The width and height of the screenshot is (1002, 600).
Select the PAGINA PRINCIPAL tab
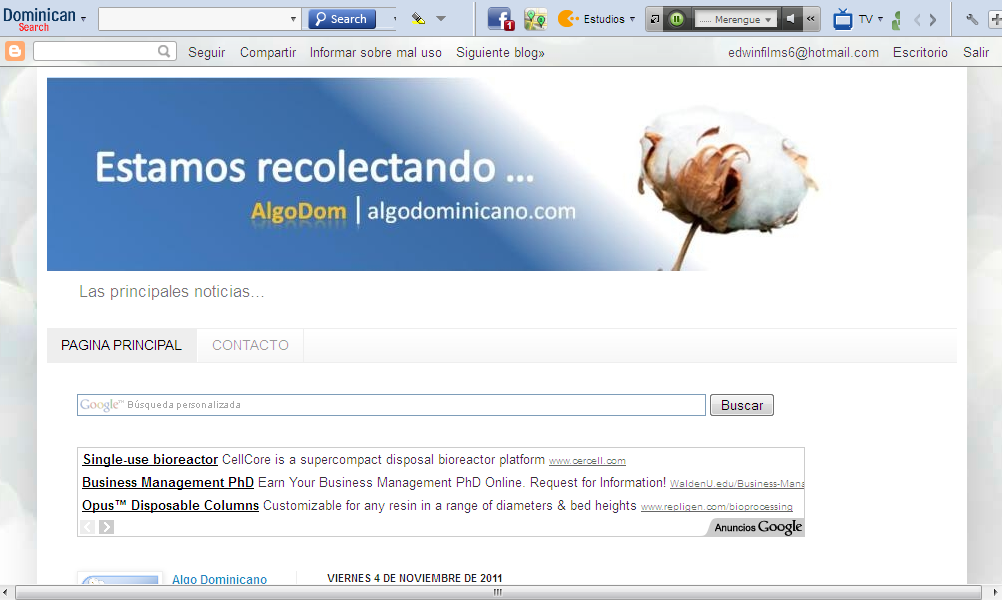[121, 345]
